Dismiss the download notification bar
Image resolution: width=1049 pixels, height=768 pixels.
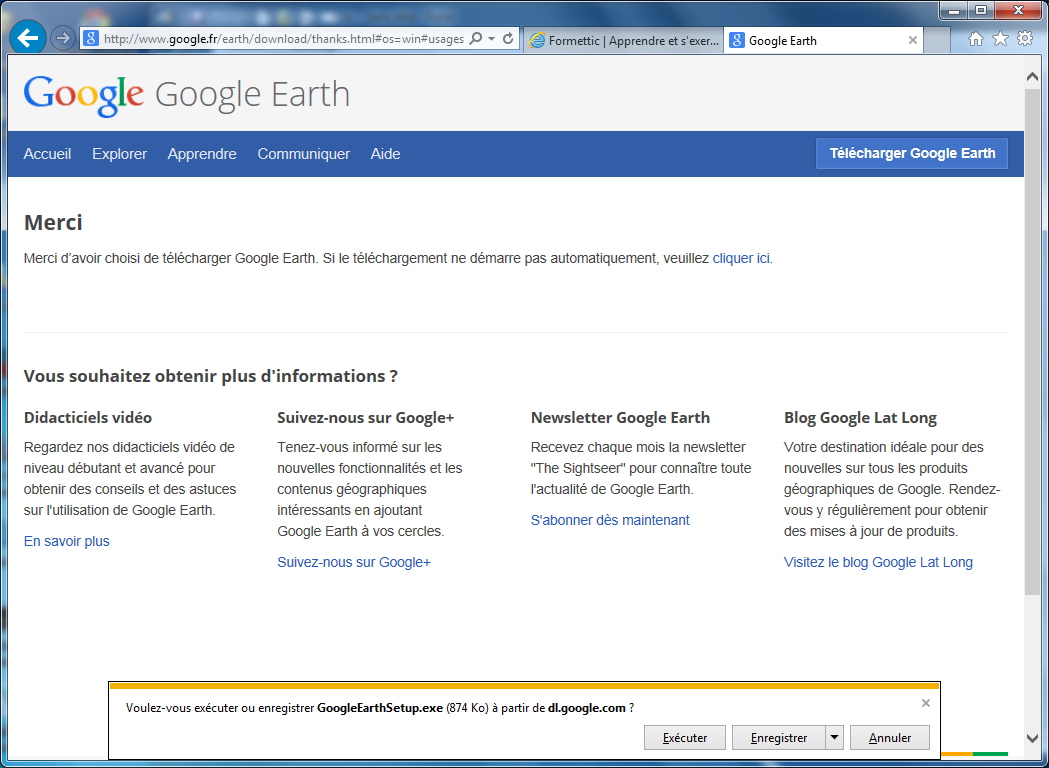pos(926,702)
